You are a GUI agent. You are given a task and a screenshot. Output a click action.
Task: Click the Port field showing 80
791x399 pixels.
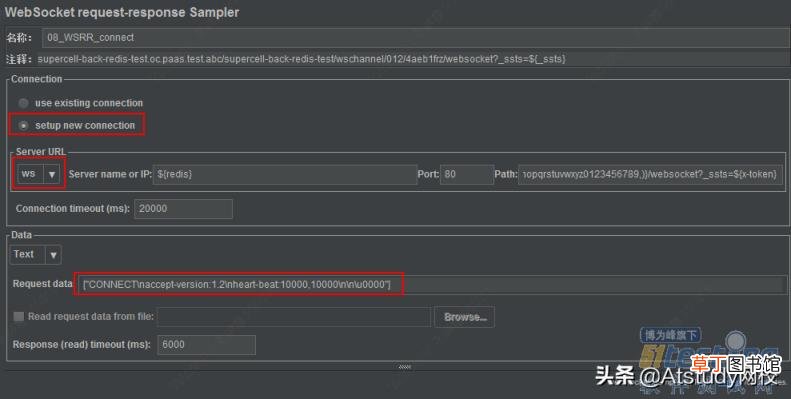coord(467,174)
